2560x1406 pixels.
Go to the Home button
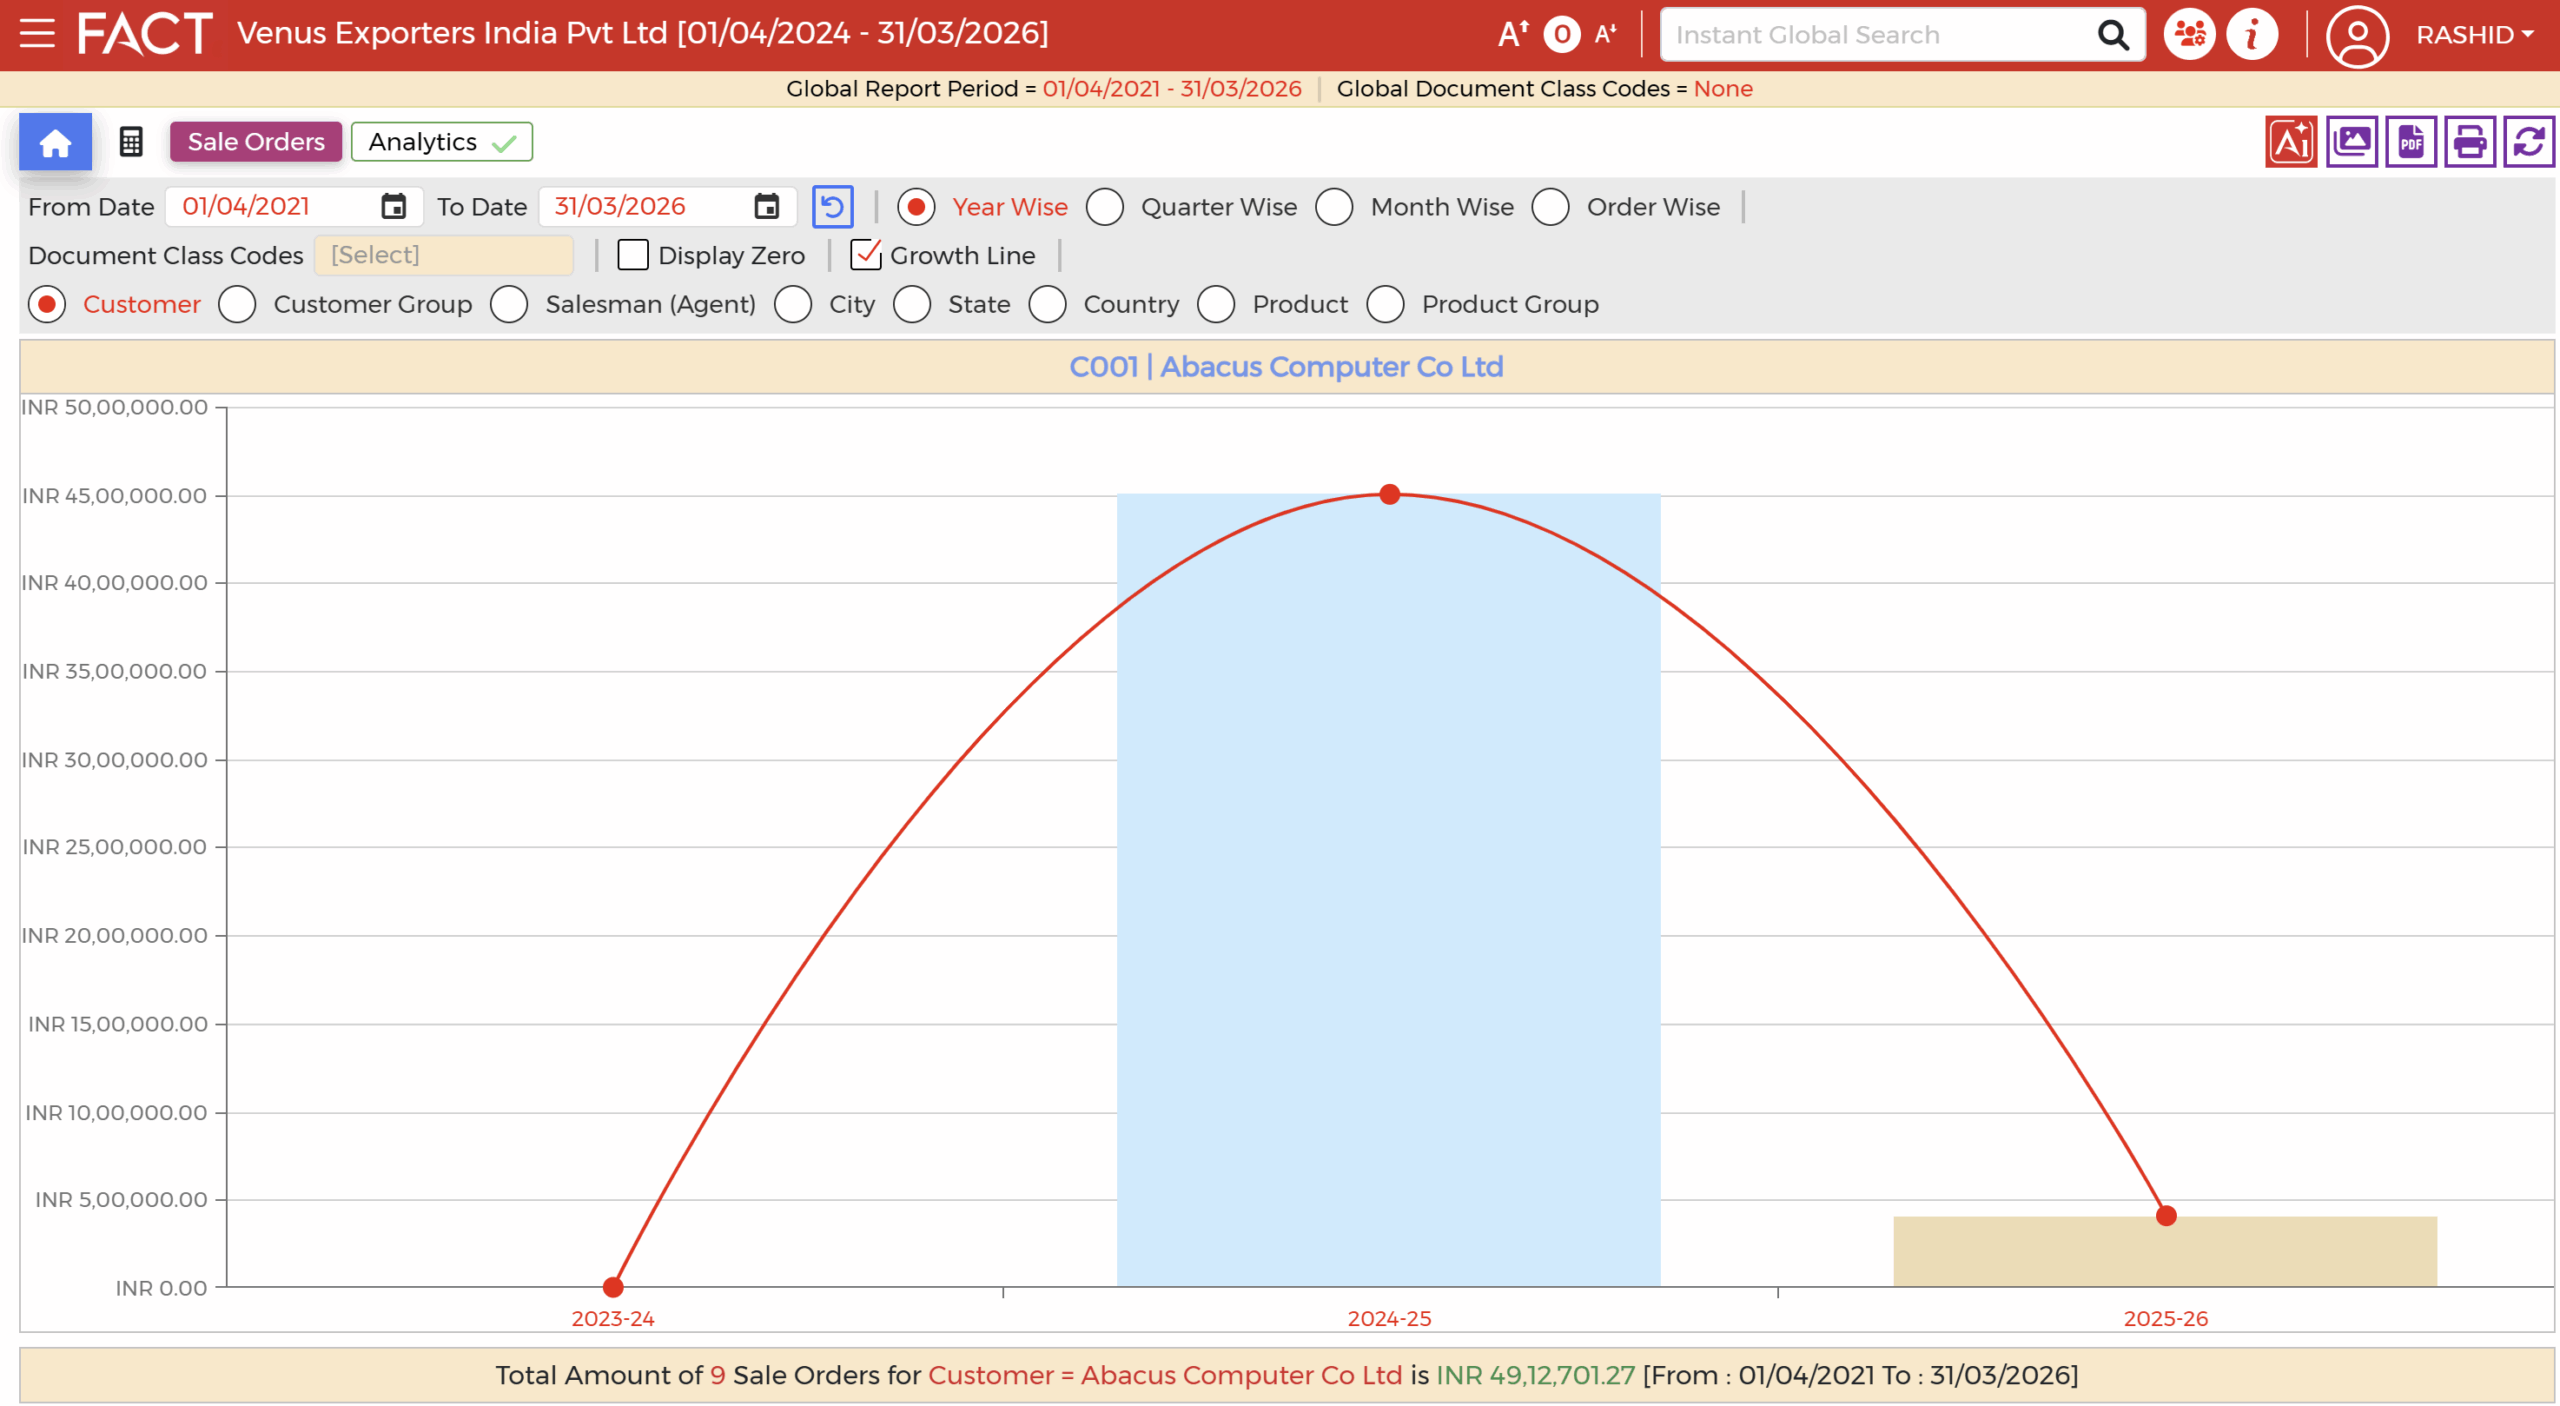coord(55,142)
